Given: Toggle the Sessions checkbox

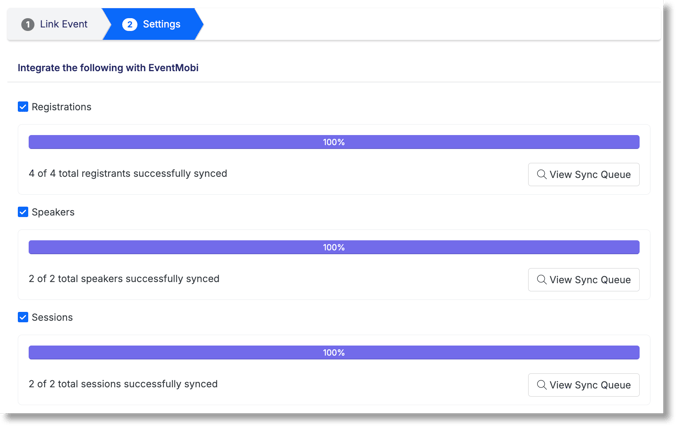Looking at the screenshot, I should tap(23, 317).
